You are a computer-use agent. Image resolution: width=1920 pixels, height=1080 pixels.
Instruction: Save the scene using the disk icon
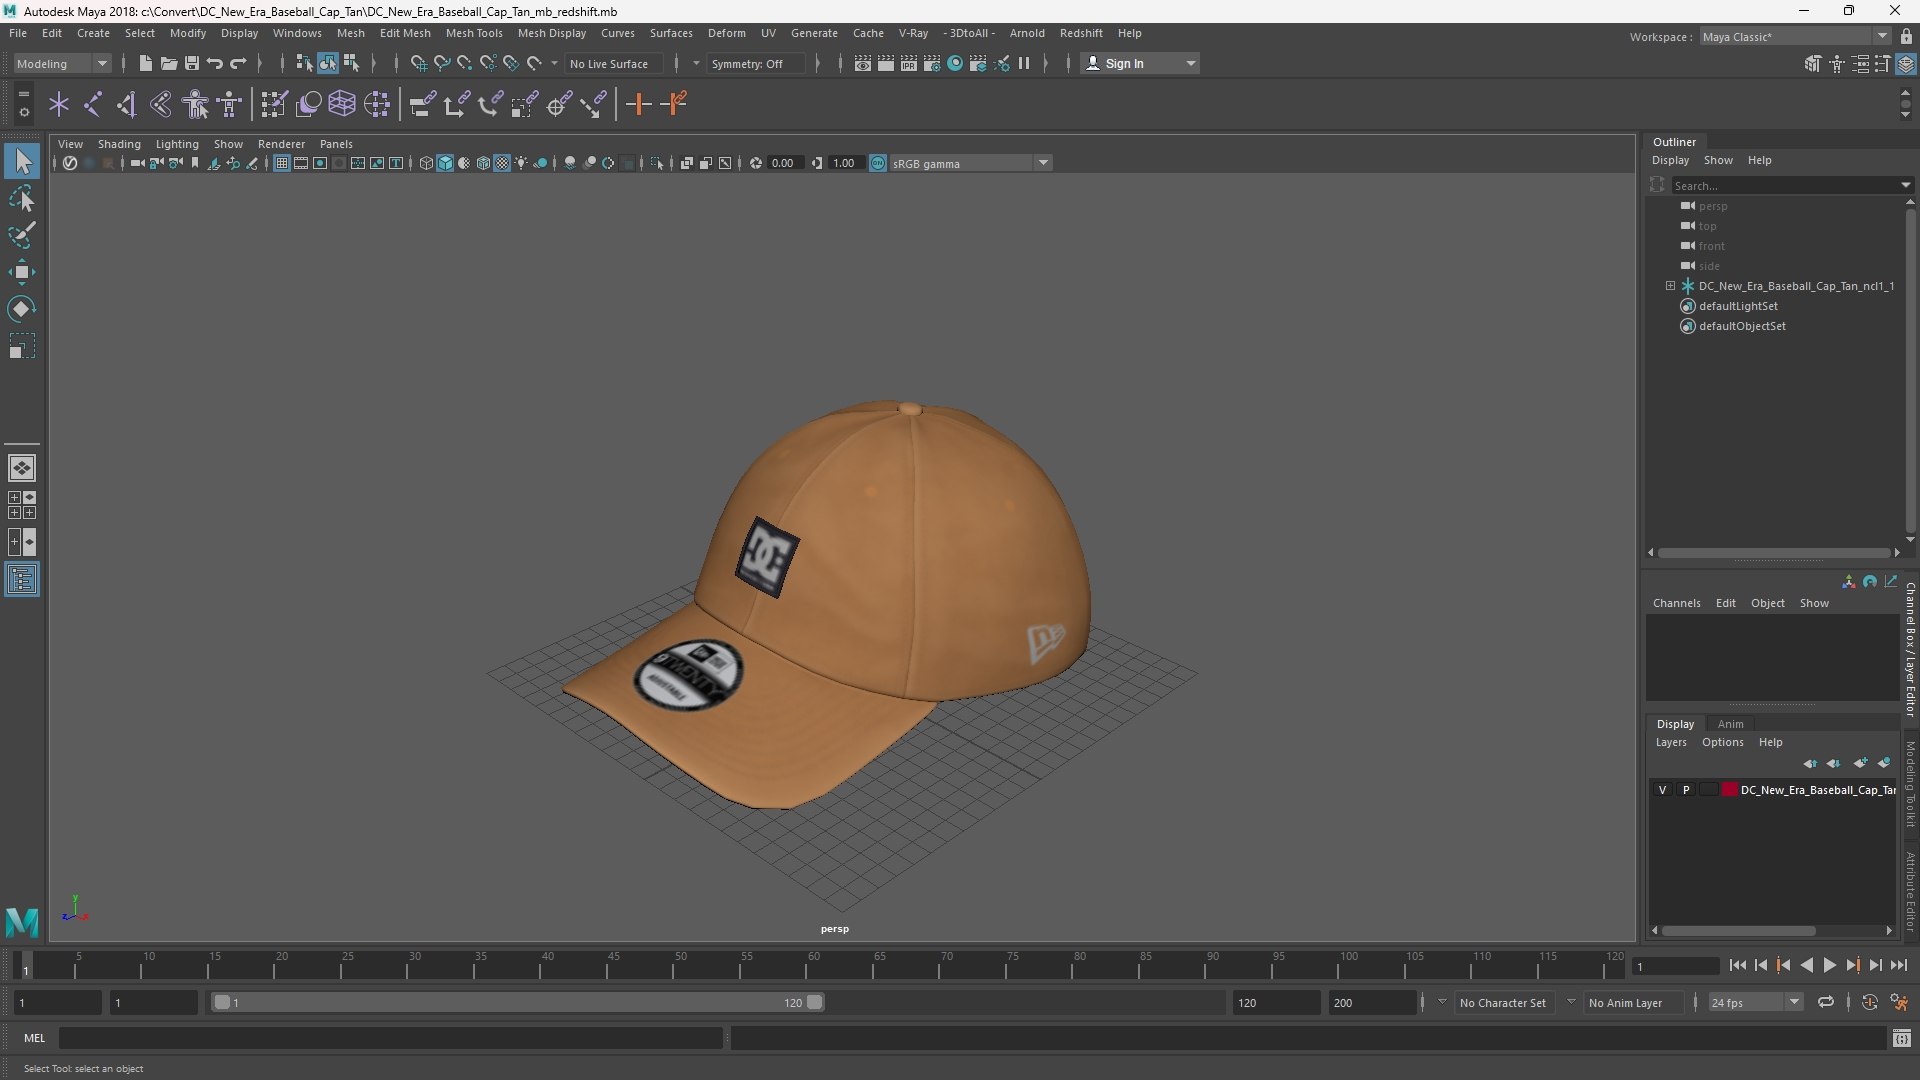click(191, 63)
